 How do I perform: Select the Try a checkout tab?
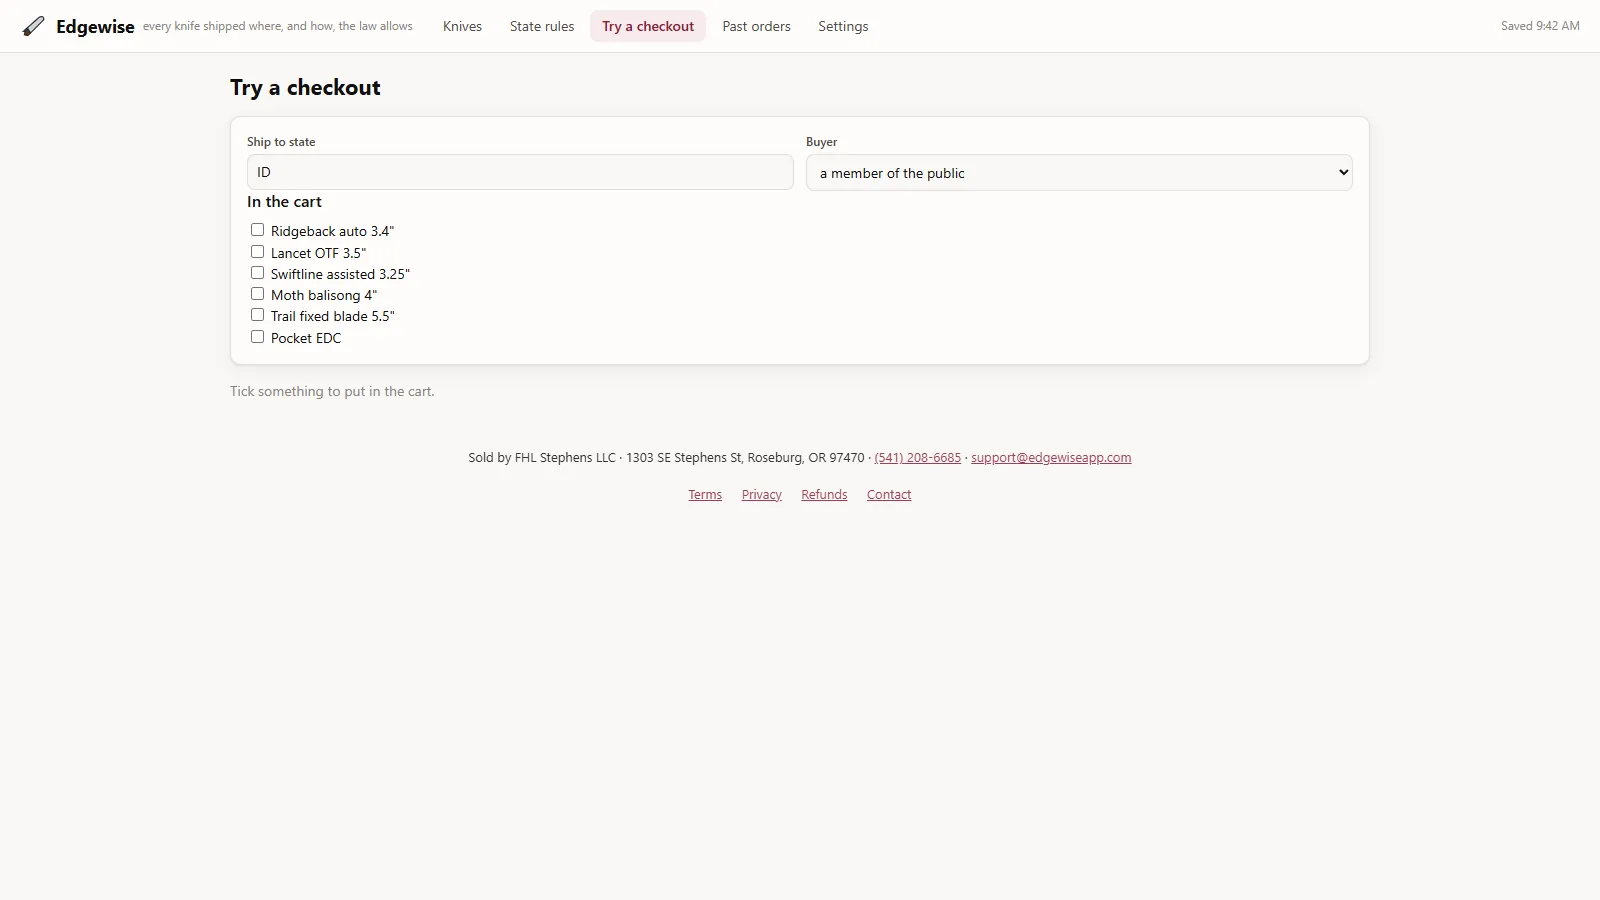coord(648,26)
